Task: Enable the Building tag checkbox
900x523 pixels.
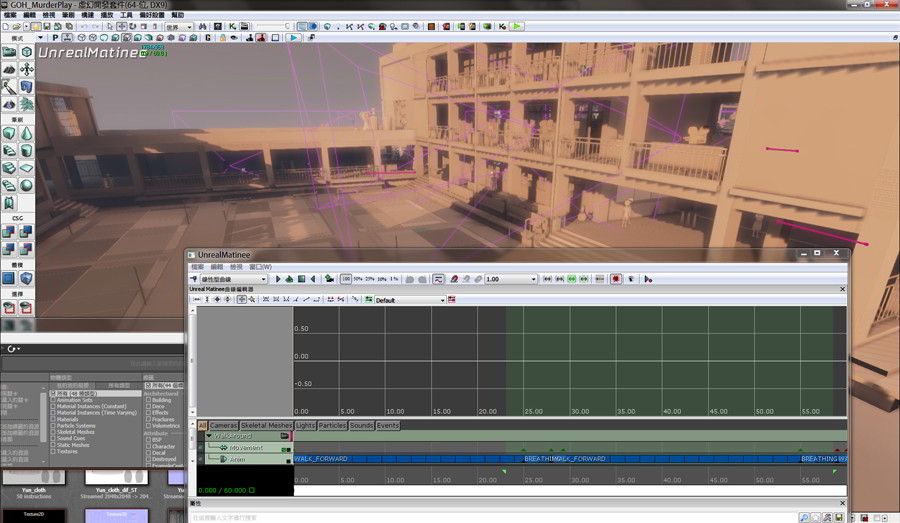Action: click(x=148, y=400)
